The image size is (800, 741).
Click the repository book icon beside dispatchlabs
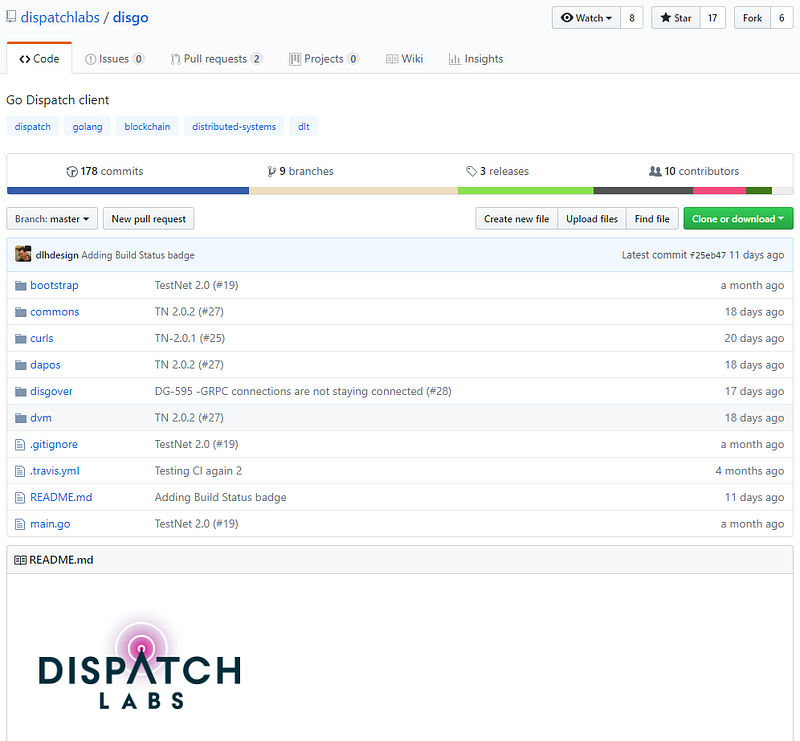coord(11,17)
